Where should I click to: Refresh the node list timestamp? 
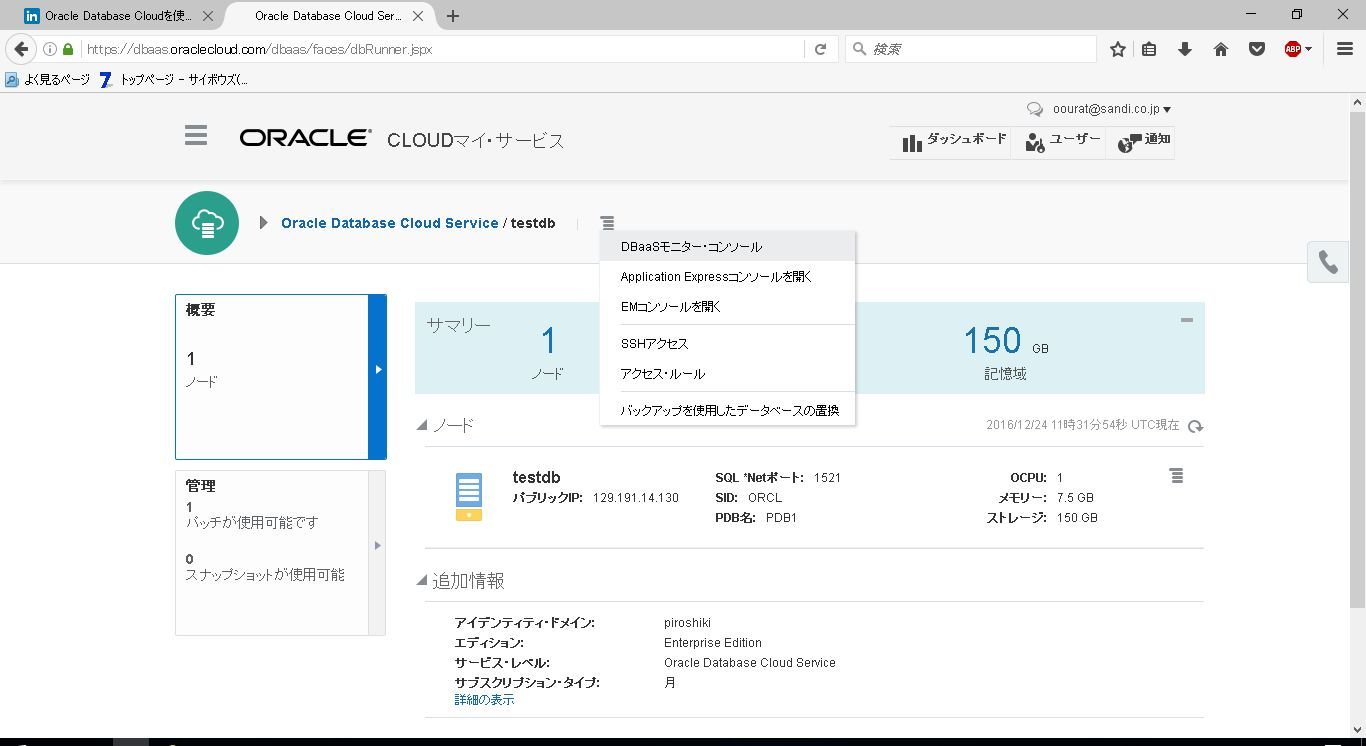click(x=1195, y=426)
